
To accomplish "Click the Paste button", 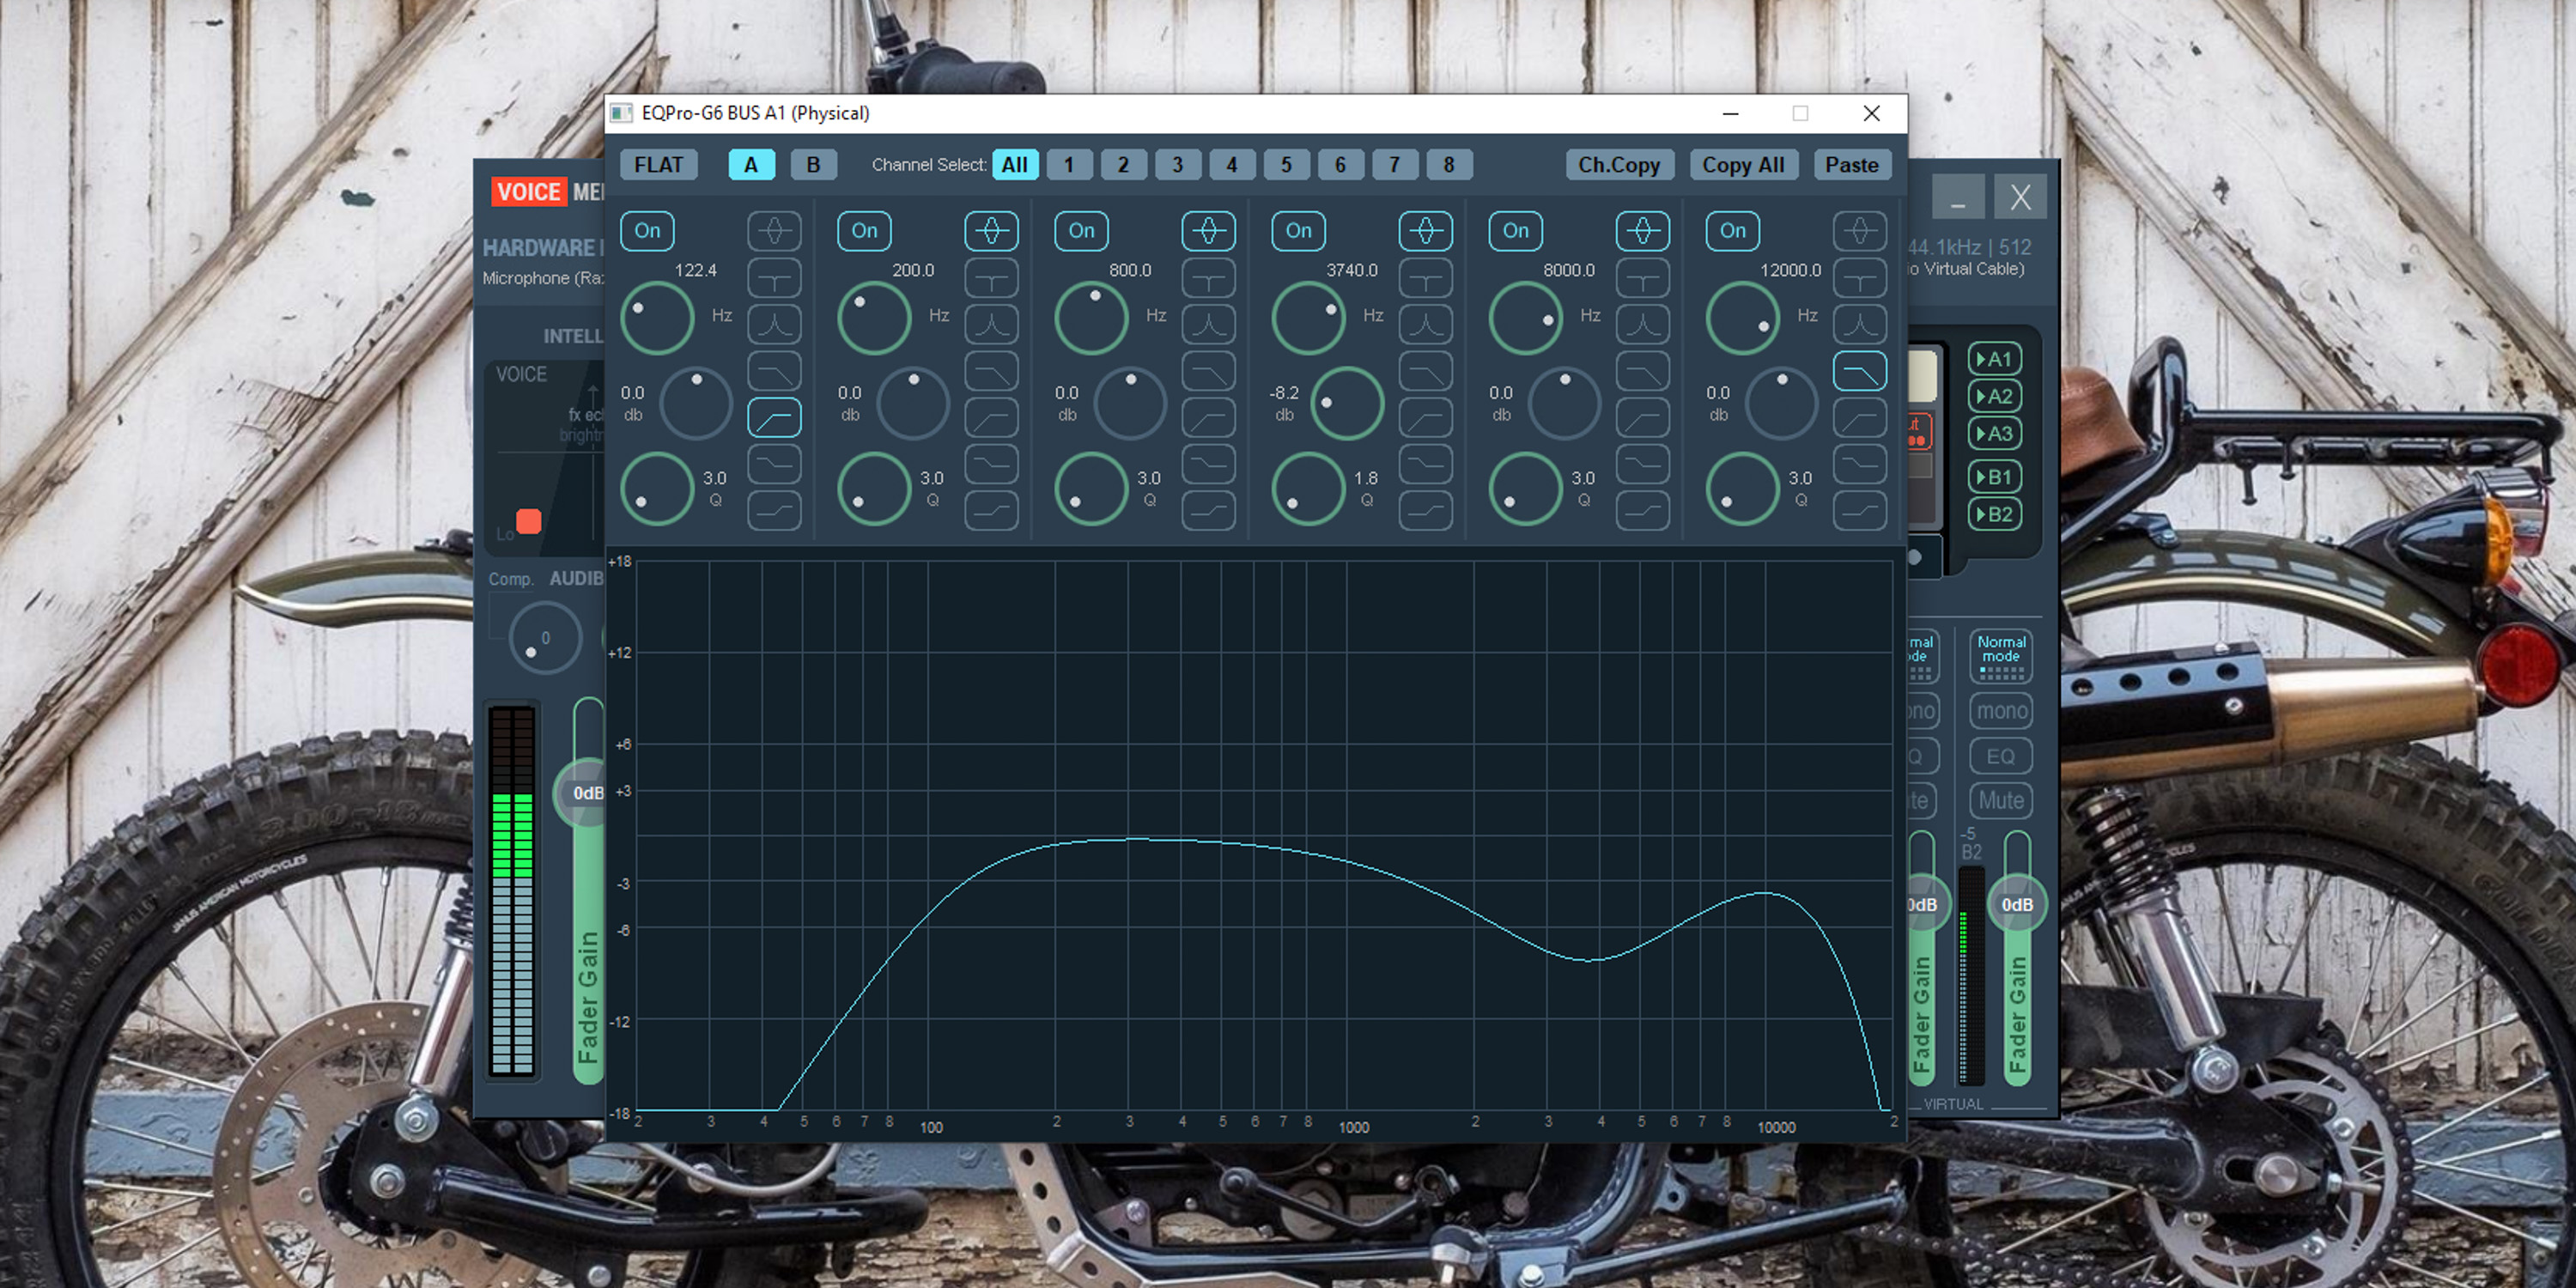I will click(1851, 162).
